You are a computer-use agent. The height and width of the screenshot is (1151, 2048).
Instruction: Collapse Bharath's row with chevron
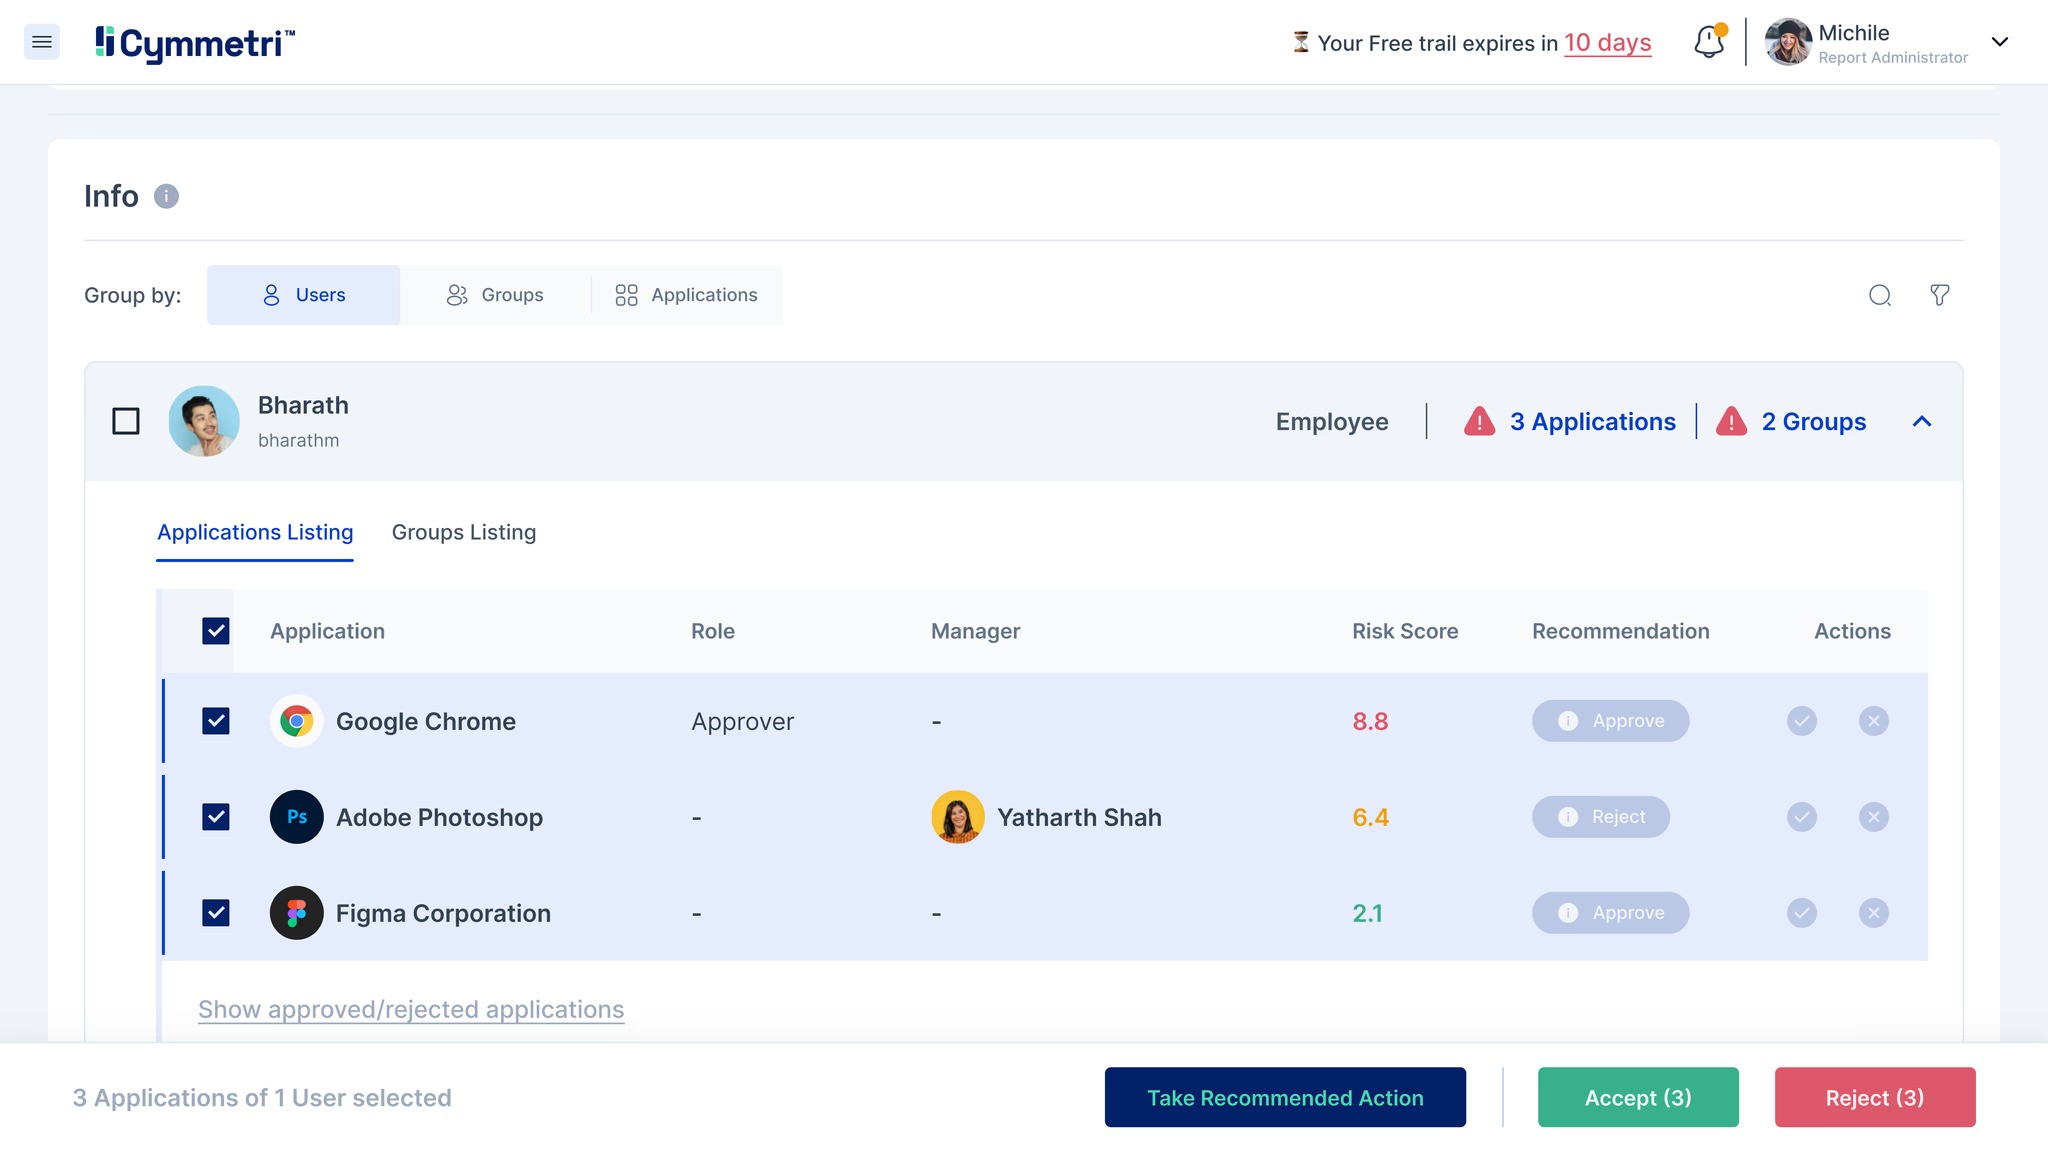1921,421
